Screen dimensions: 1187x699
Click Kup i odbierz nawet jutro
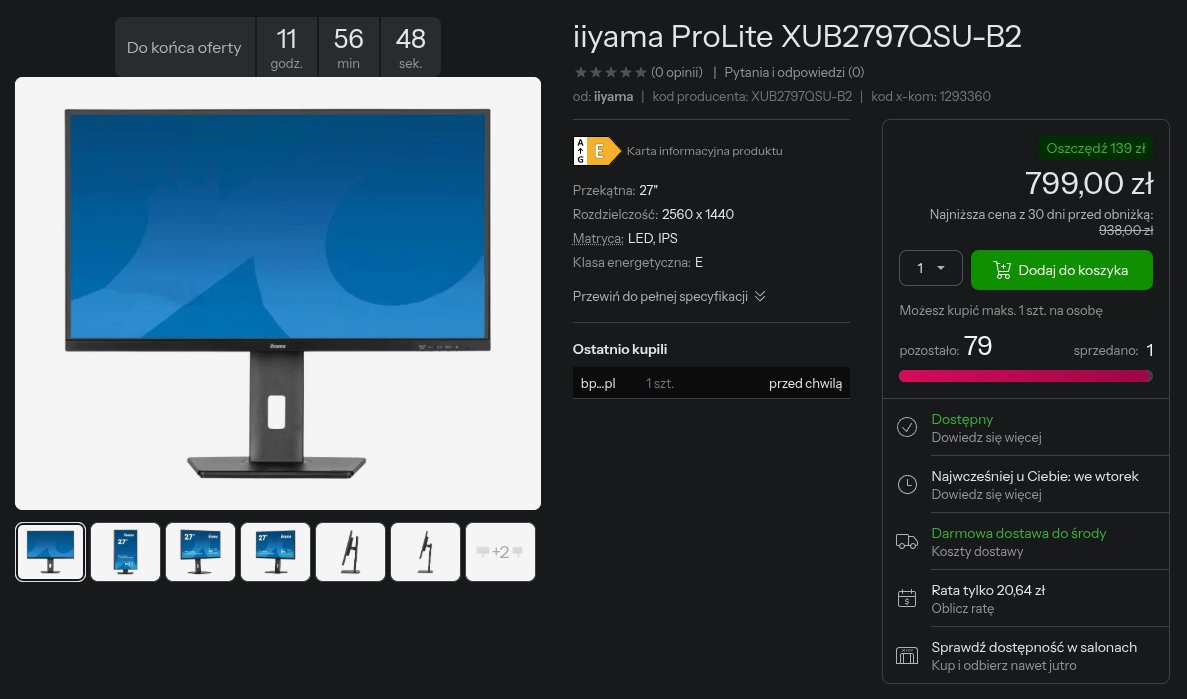pos(1004,666)
